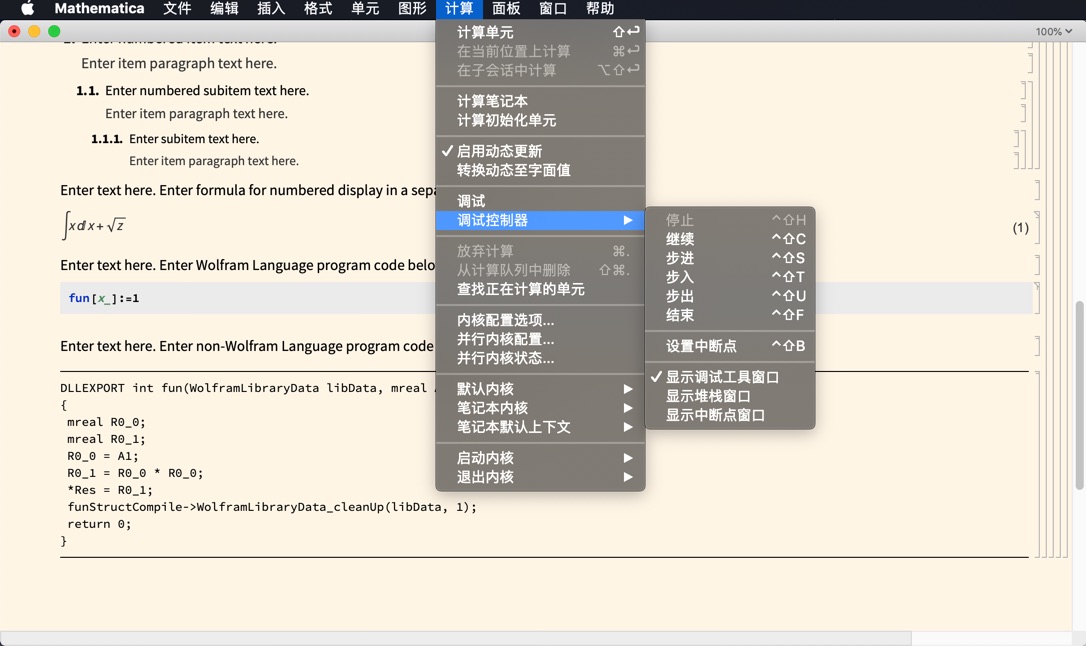Screen dimensions: 1086x646
Task: Open the 窗口 menu
Action: click(x=553, y=8)
